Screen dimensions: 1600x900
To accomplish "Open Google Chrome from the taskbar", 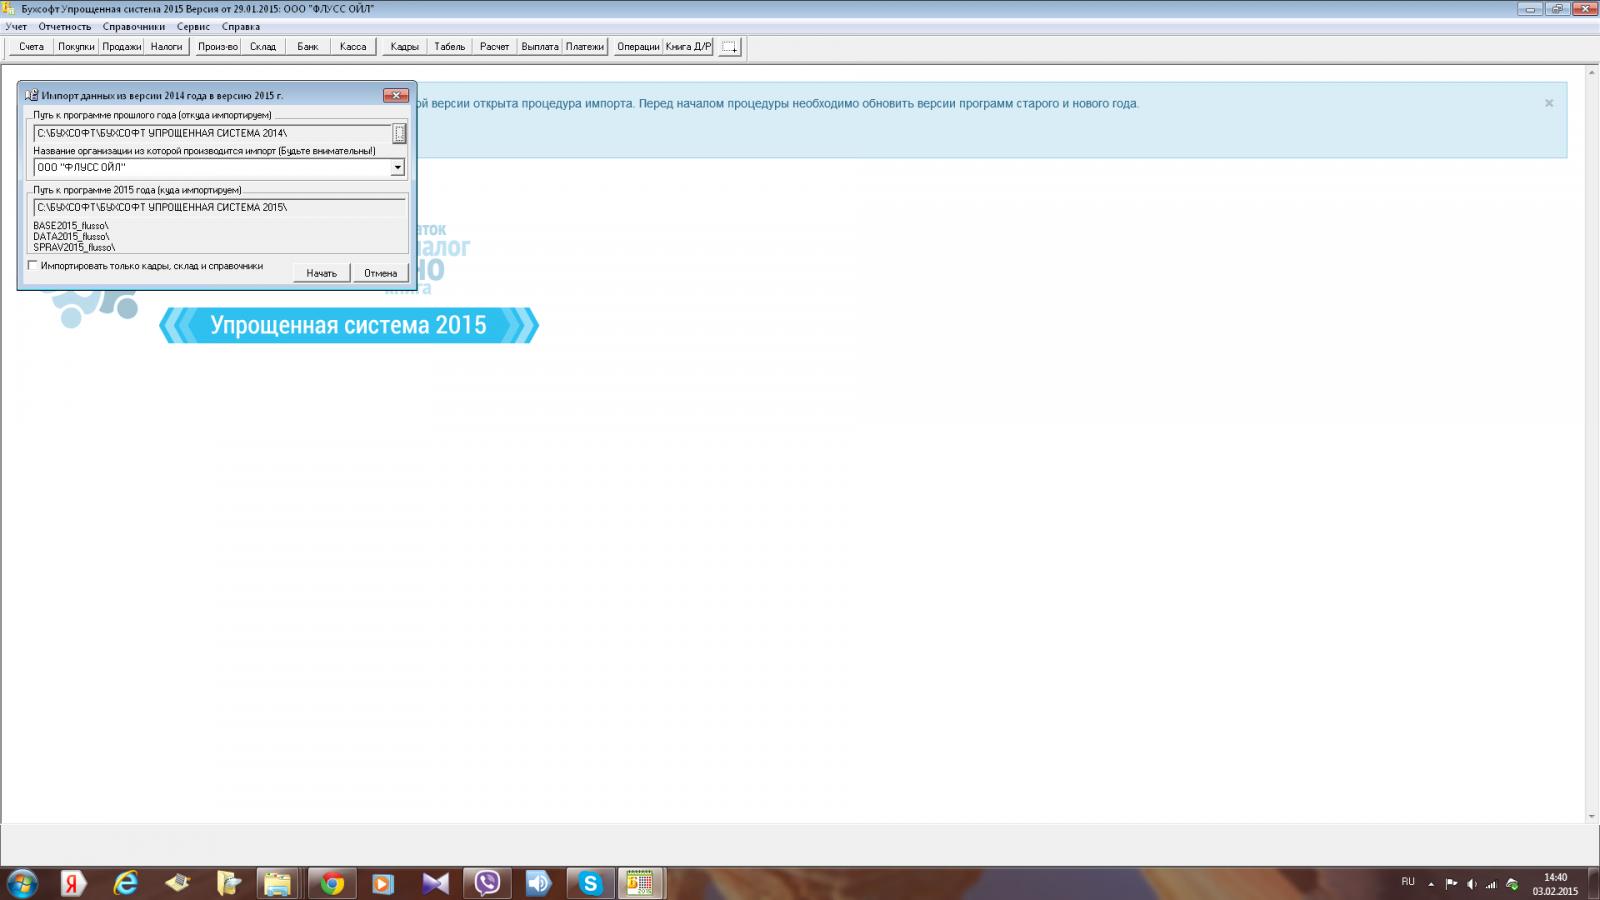I will coord(332,883).
